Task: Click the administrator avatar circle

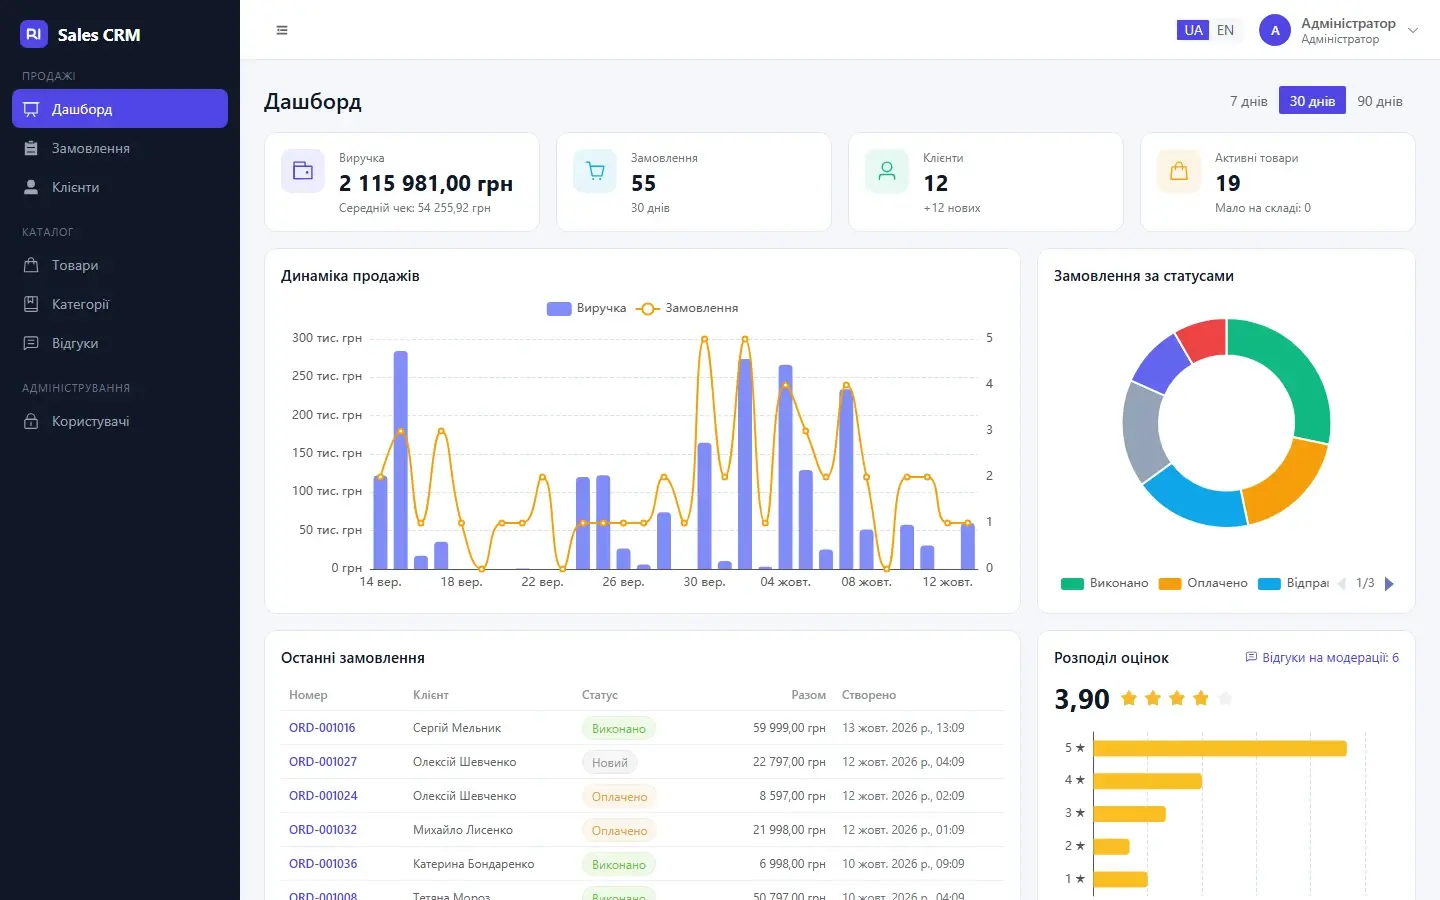Action: 1275,30
